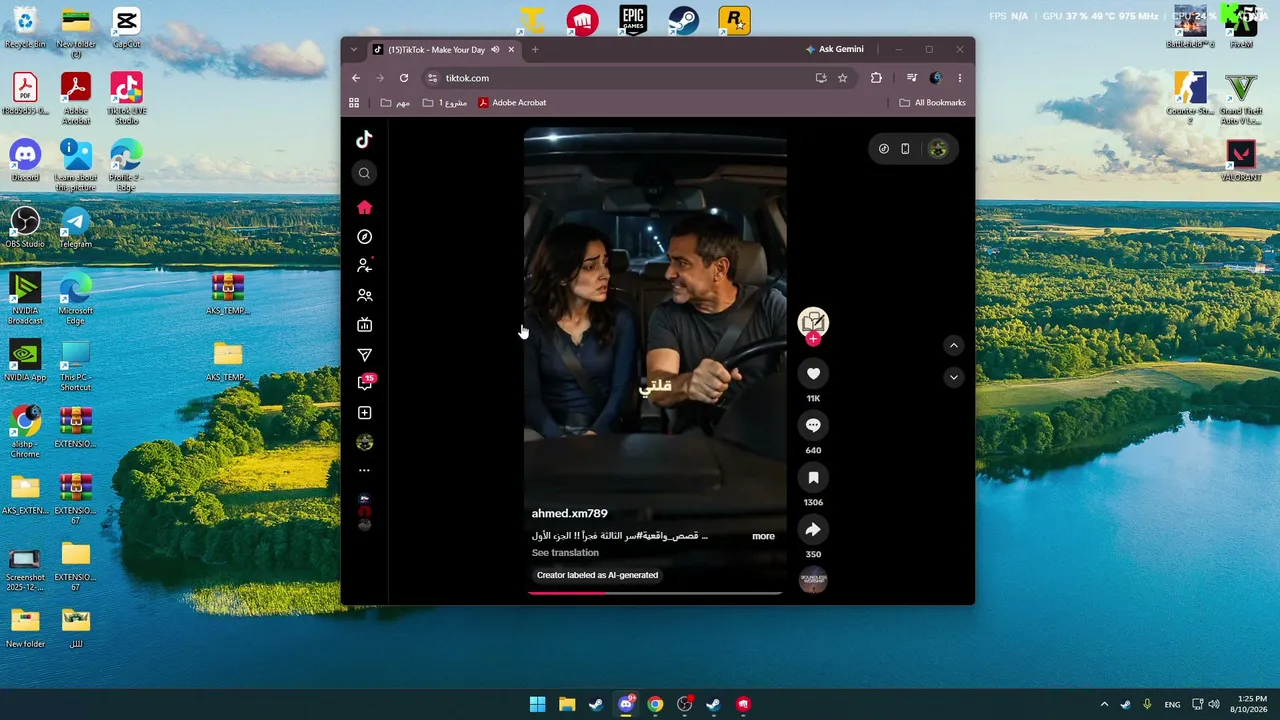
Task: Open the video's comments
Action: click(x=813, y=426)
